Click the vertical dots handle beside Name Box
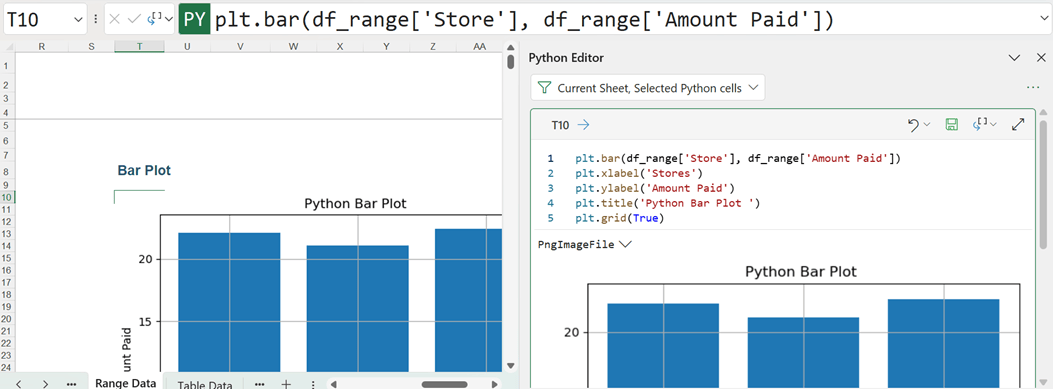 (95, 19)
